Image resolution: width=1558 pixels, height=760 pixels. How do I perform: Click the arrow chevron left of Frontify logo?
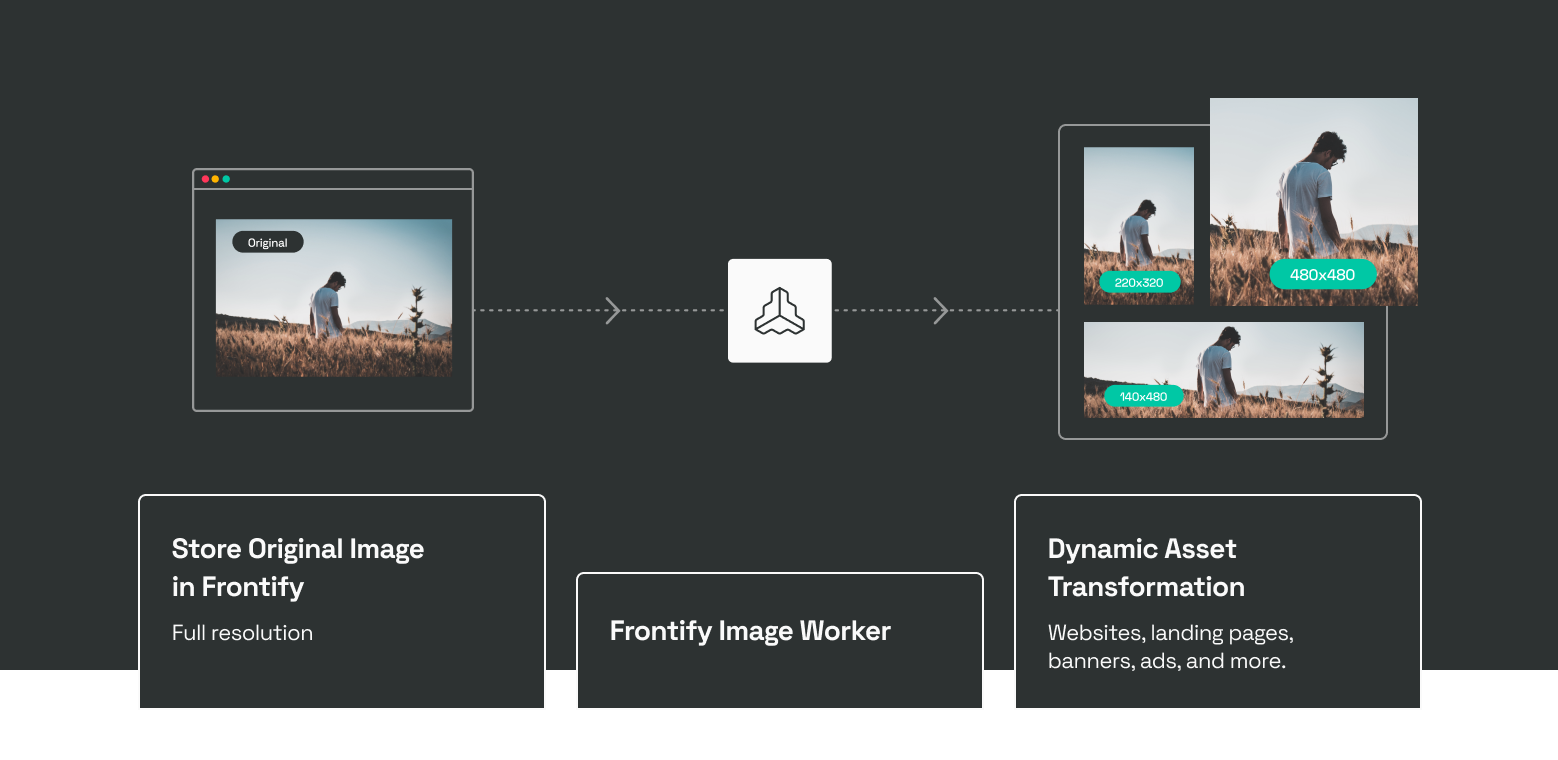click(x=613, y=311)
